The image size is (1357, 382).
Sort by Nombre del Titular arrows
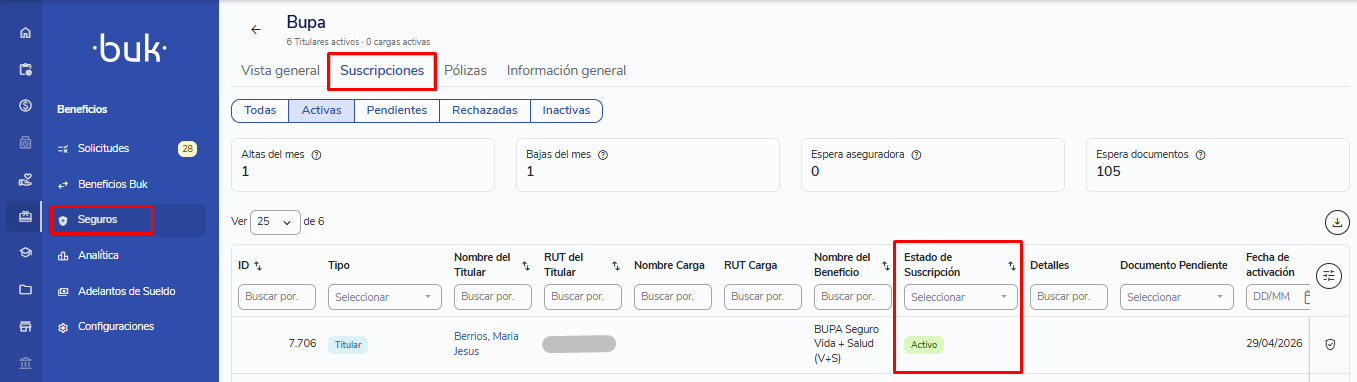[526, 266]
